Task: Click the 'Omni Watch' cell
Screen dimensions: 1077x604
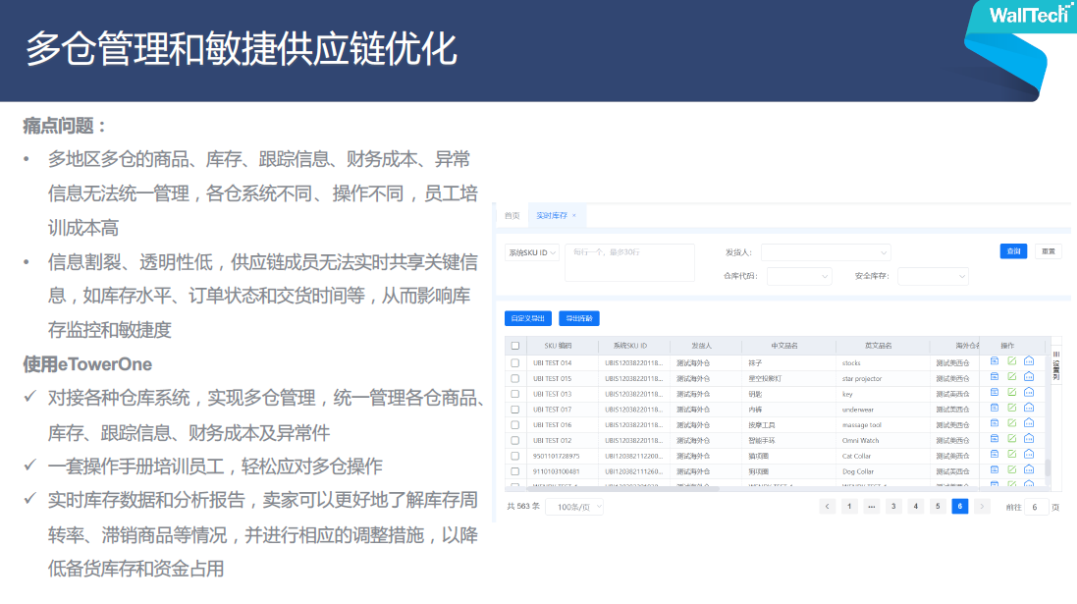Action: pos(860,440)
